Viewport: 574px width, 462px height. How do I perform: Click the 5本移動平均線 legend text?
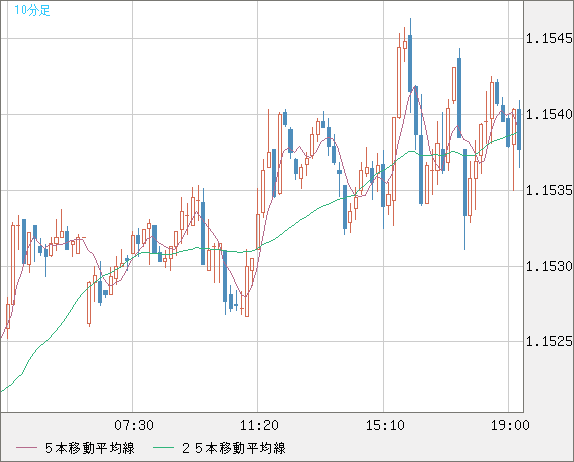[x=90, y=448]
